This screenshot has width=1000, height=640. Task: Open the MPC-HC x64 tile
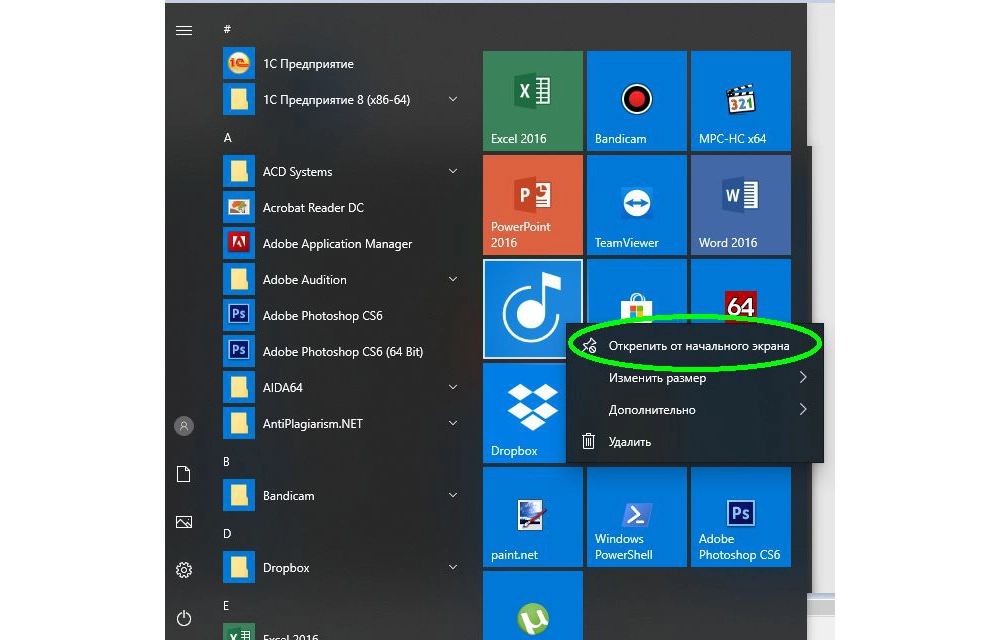click(x=740, y=101)
